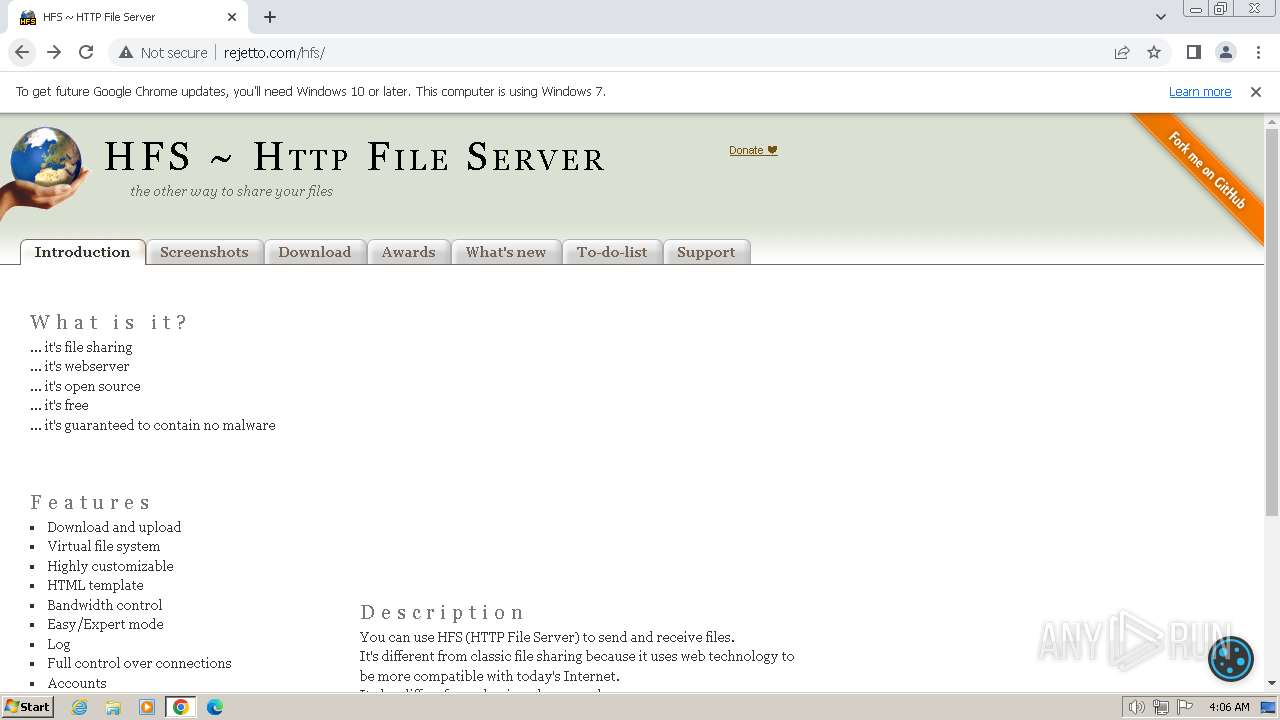Open the Learn more link
The width and height of the screenshot is (1280, 720).
1200,92
